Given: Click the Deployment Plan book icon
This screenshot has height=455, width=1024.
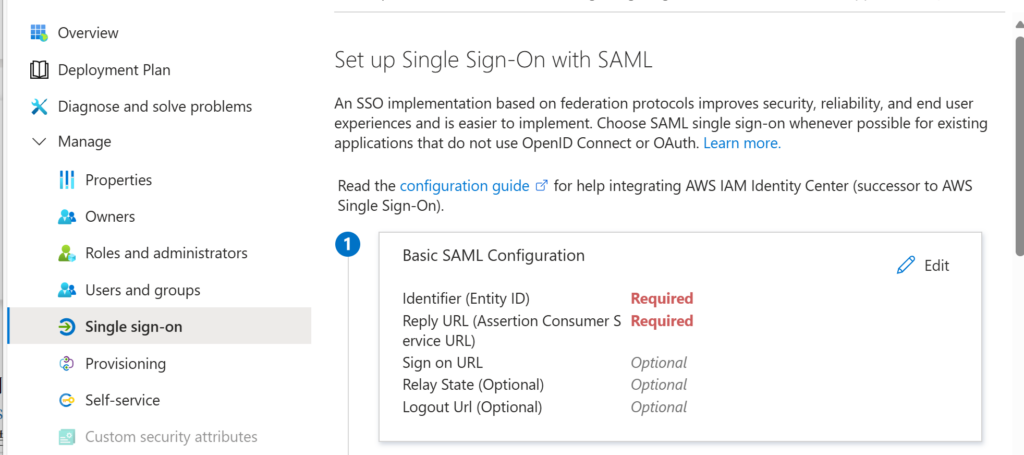Looking at the screenshot, I should coord(39,70).
